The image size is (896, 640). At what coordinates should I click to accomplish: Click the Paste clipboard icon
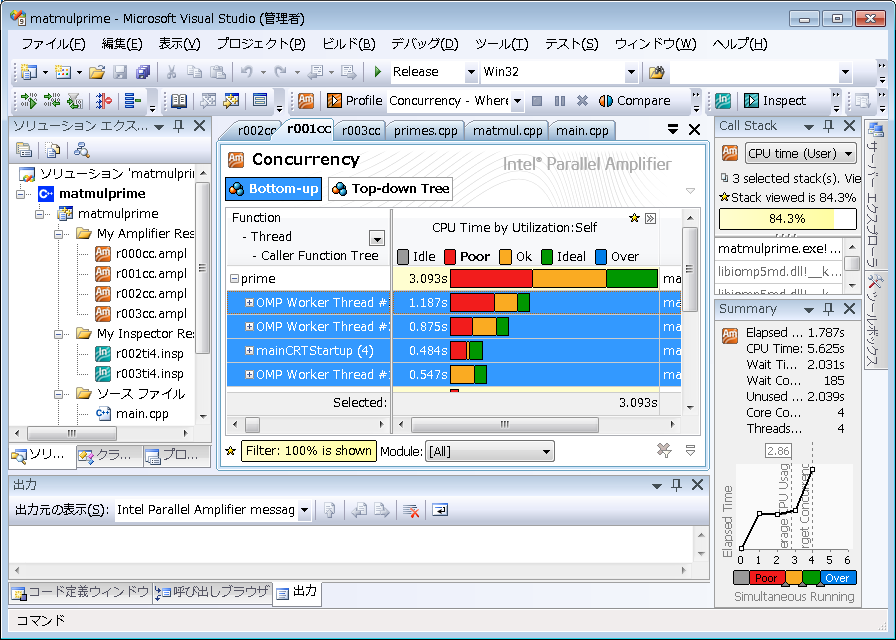218,72
